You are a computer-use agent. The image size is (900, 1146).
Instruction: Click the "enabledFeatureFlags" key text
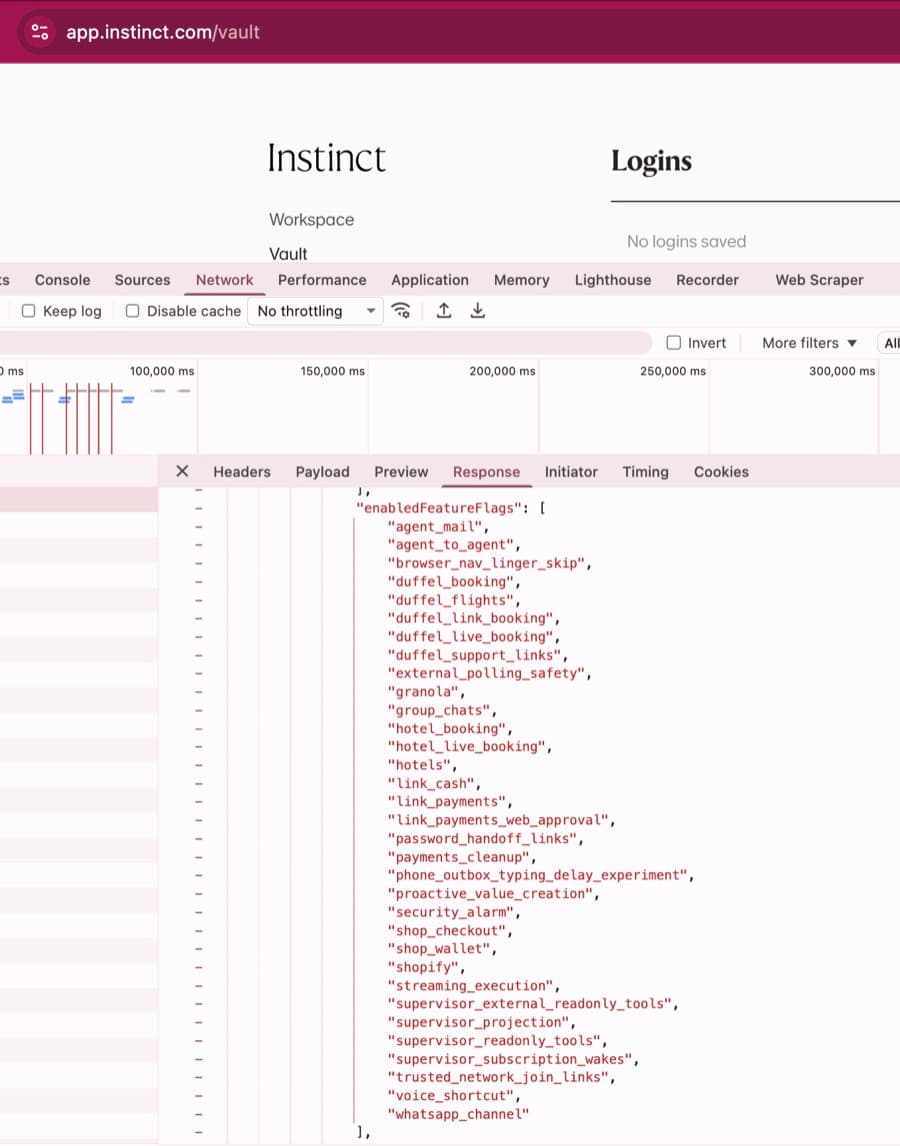(x=439, y=508)
